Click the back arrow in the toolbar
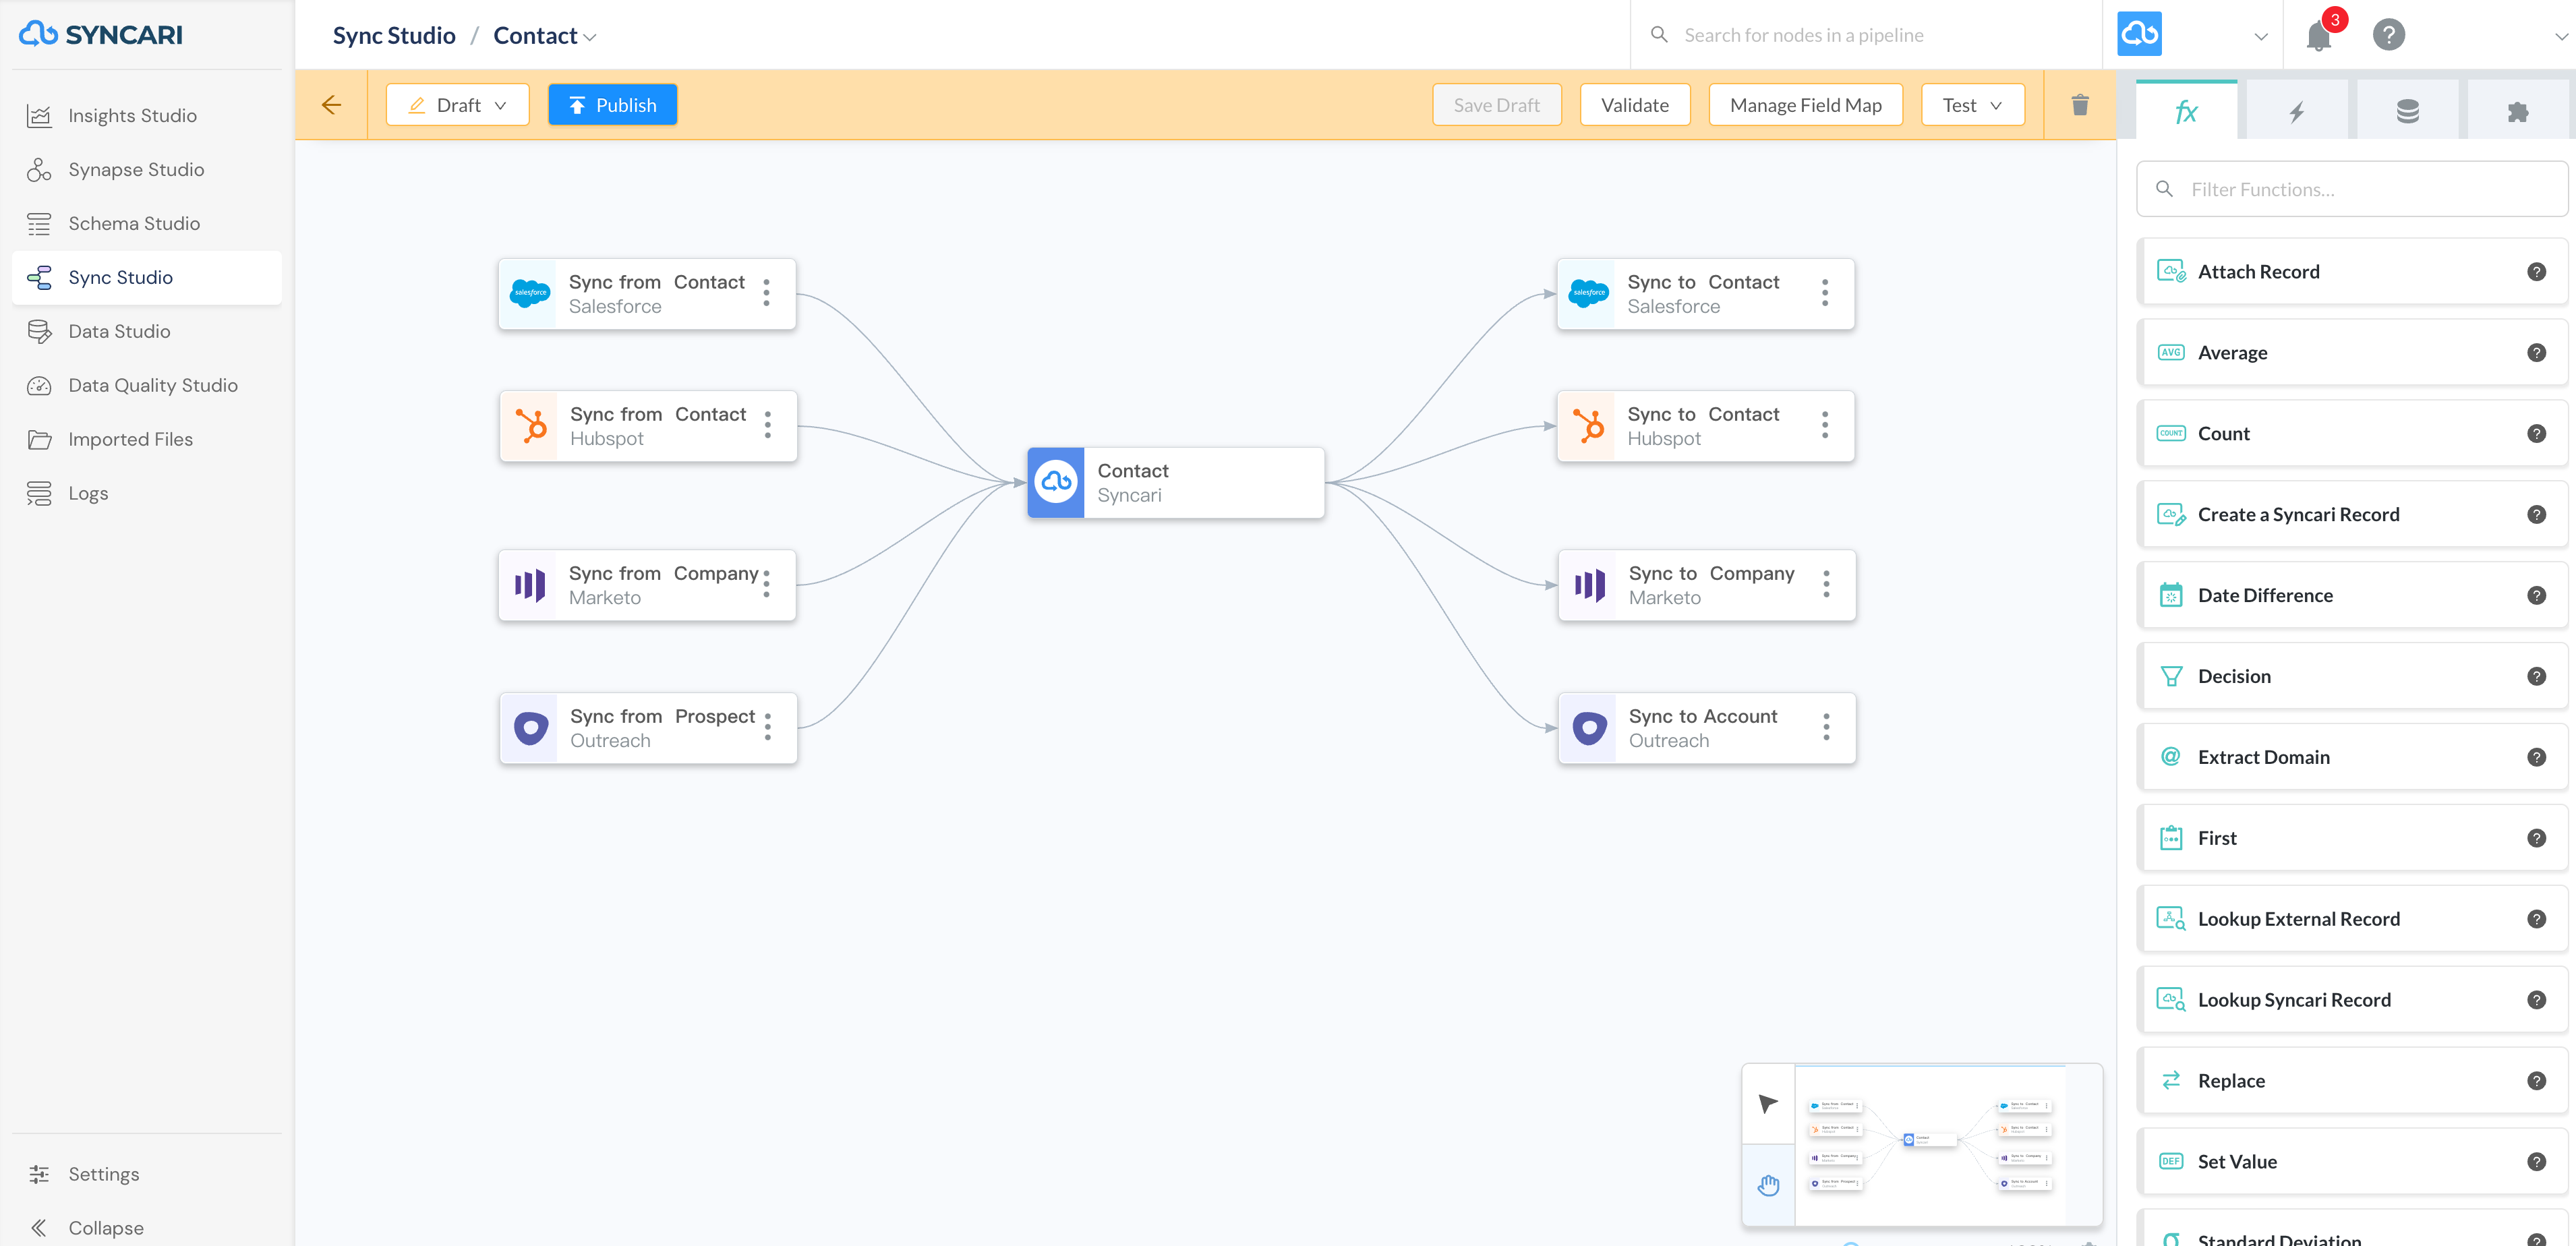Image resolution: width=2576 pixels, height=1246 pixels. 331,105
